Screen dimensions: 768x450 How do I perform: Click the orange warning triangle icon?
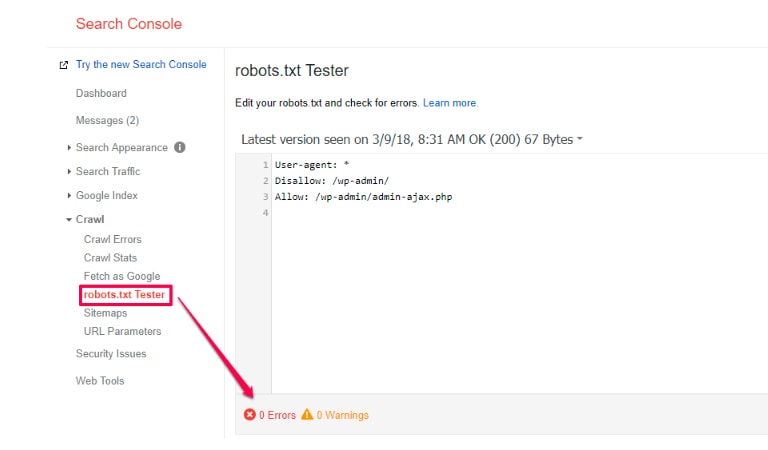tap(307, 414)
